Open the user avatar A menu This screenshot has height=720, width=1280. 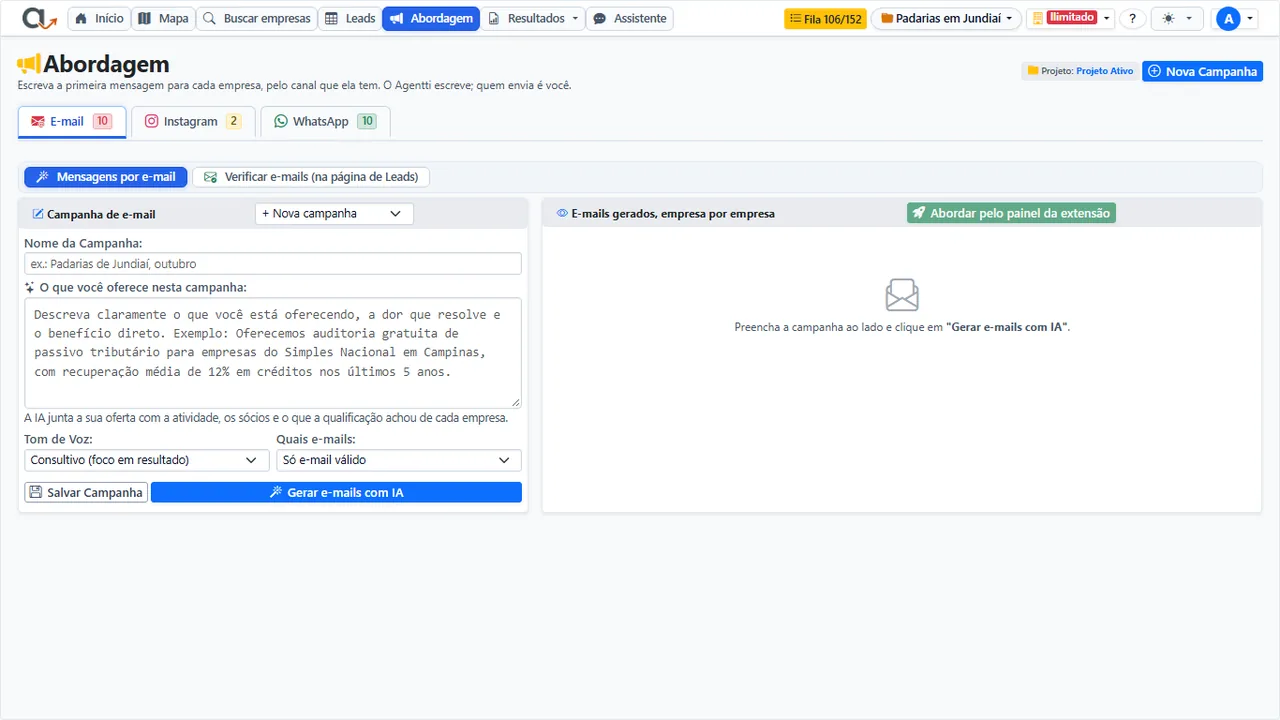click(1235, 18)
